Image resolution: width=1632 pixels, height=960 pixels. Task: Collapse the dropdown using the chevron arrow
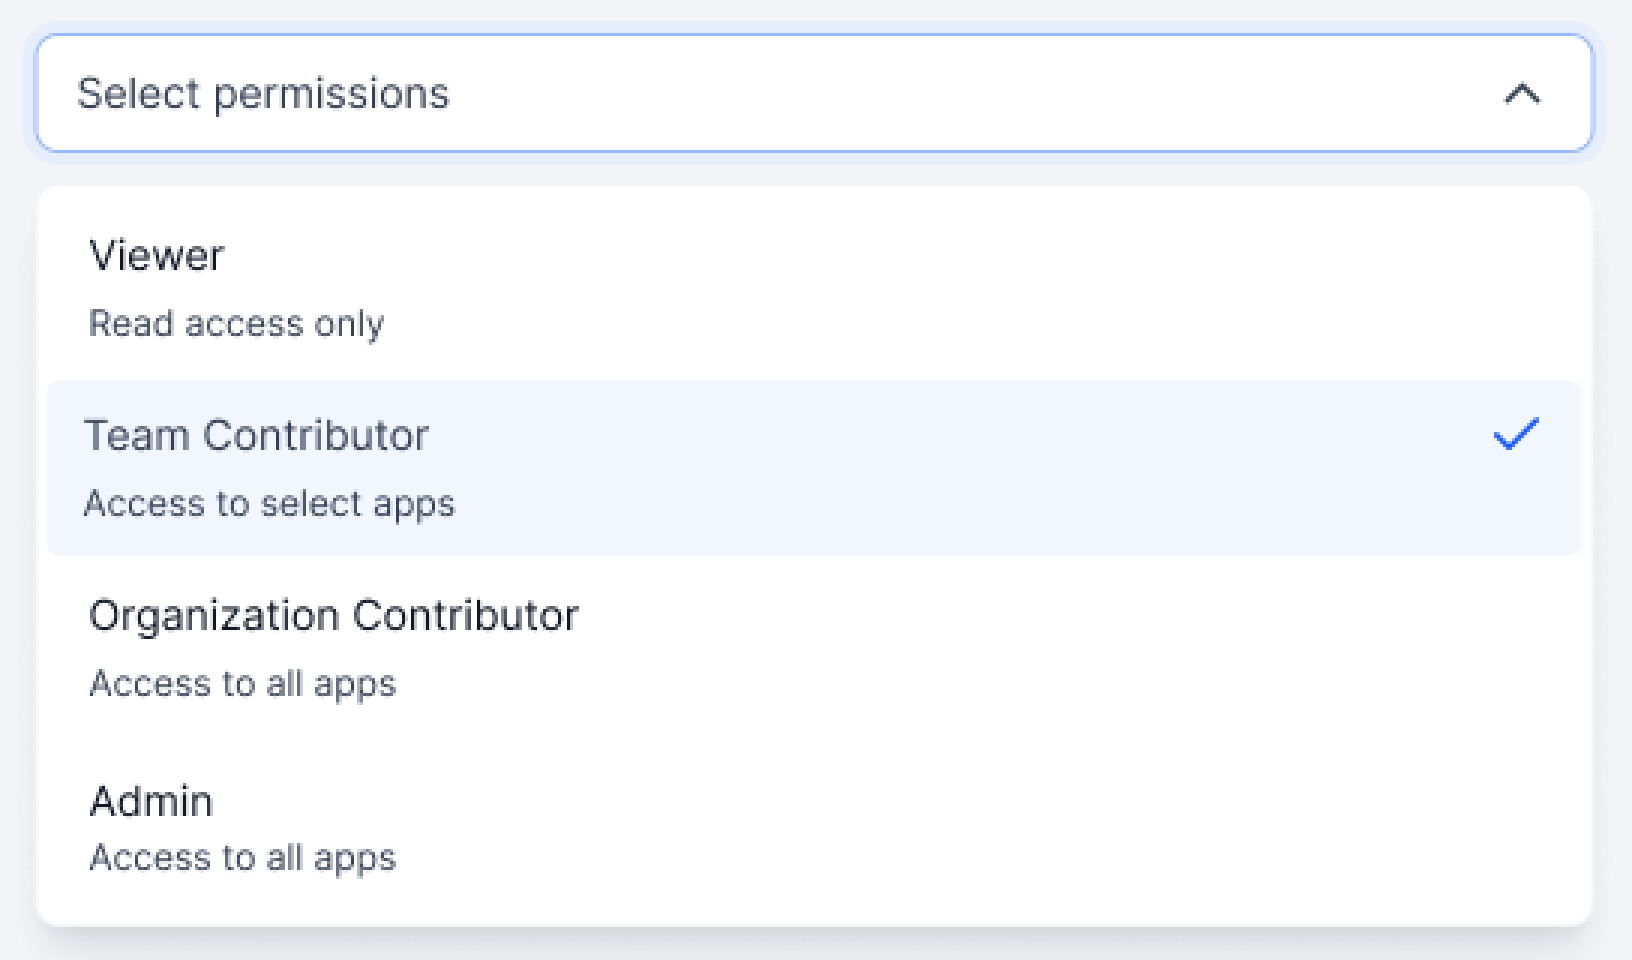tap(1522, 94)
